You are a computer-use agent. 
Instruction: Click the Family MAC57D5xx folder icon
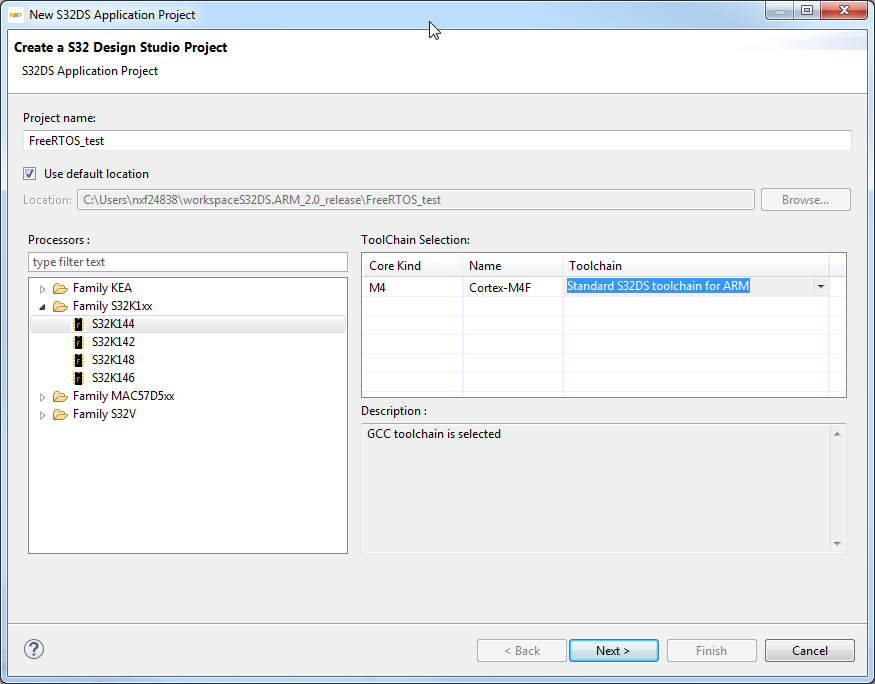click(61, 396)
